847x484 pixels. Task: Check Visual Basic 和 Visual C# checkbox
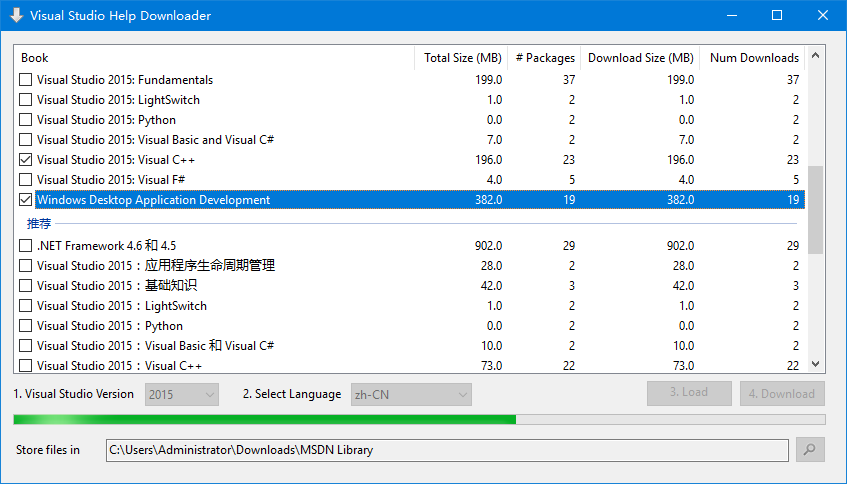click(x=25, y=345)
